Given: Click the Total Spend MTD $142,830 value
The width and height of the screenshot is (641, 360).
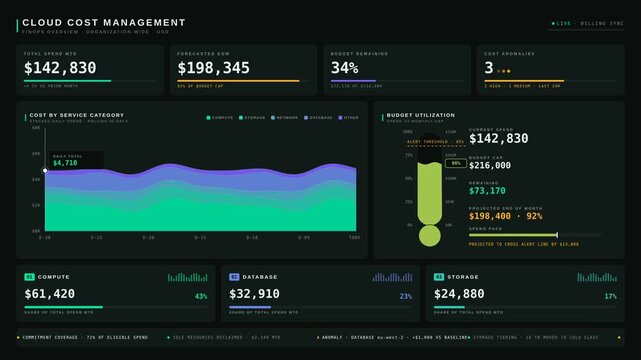Looking at the screenshot, I should (x=60, y=68).
